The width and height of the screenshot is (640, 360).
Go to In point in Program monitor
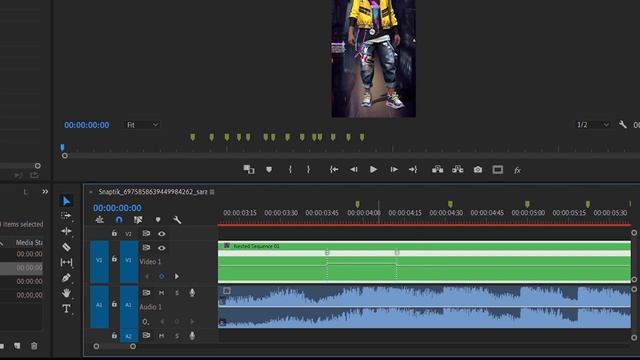(x=334, y=169)
